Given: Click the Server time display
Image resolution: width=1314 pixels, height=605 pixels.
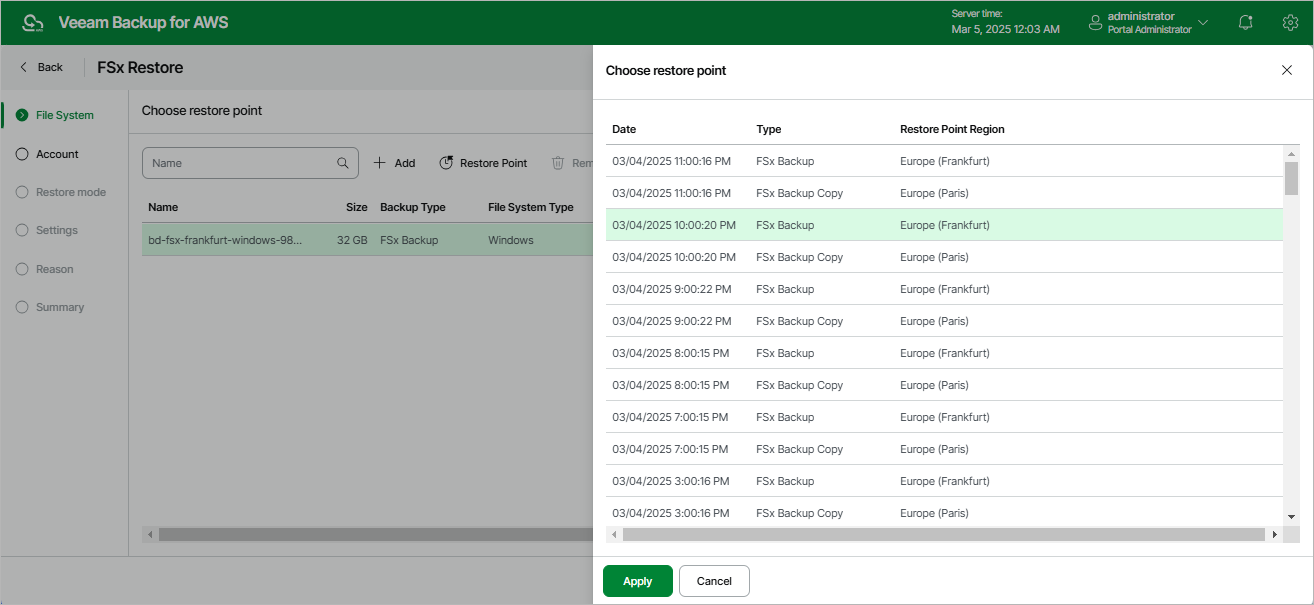Looking at the screenshot, I should pyautogui.click(x=1005, y=22).
